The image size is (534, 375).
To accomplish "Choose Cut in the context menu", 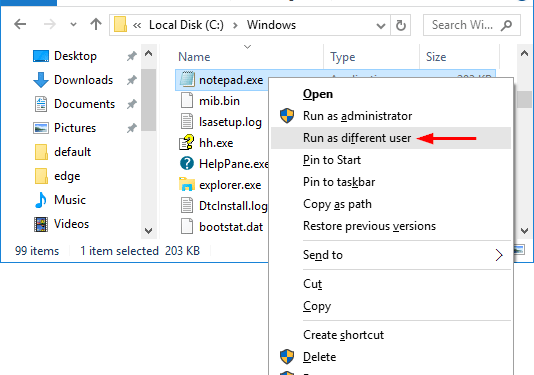I will tap(391, 284).
